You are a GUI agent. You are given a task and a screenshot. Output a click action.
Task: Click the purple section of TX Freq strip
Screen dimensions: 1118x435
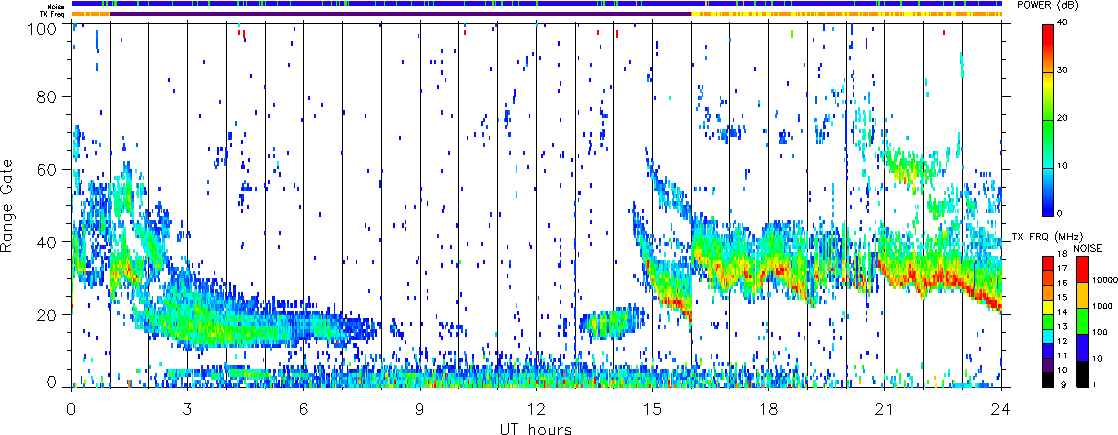400,14
